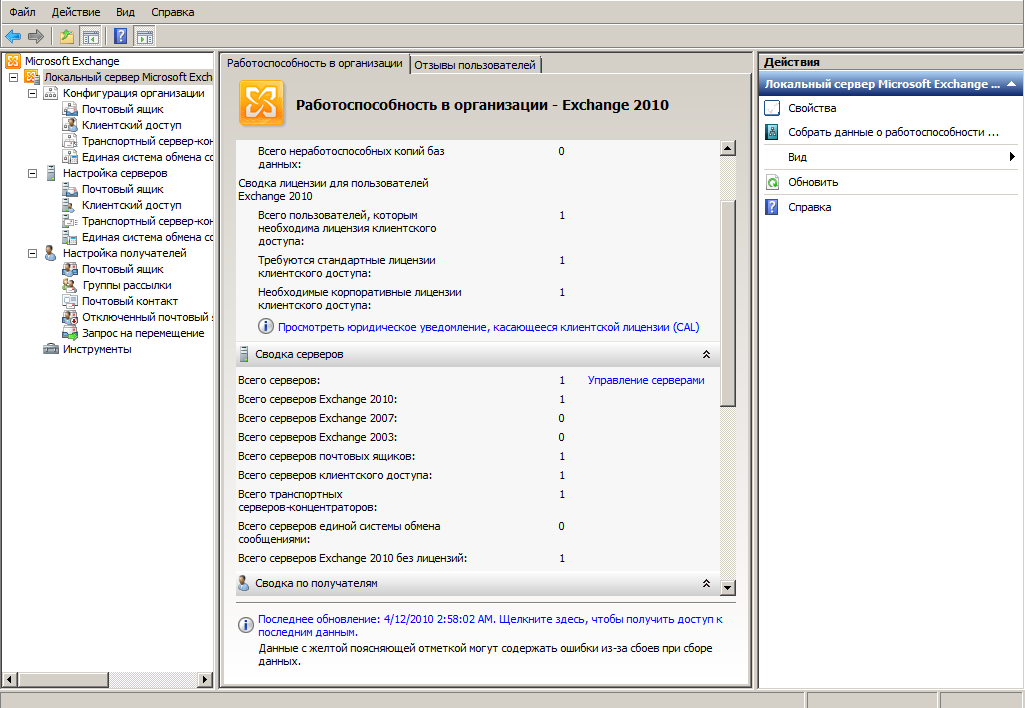Viewport: 1025px width, 708px height.
Task: Open the Управление серверами link
Action: tap(646, 380)
